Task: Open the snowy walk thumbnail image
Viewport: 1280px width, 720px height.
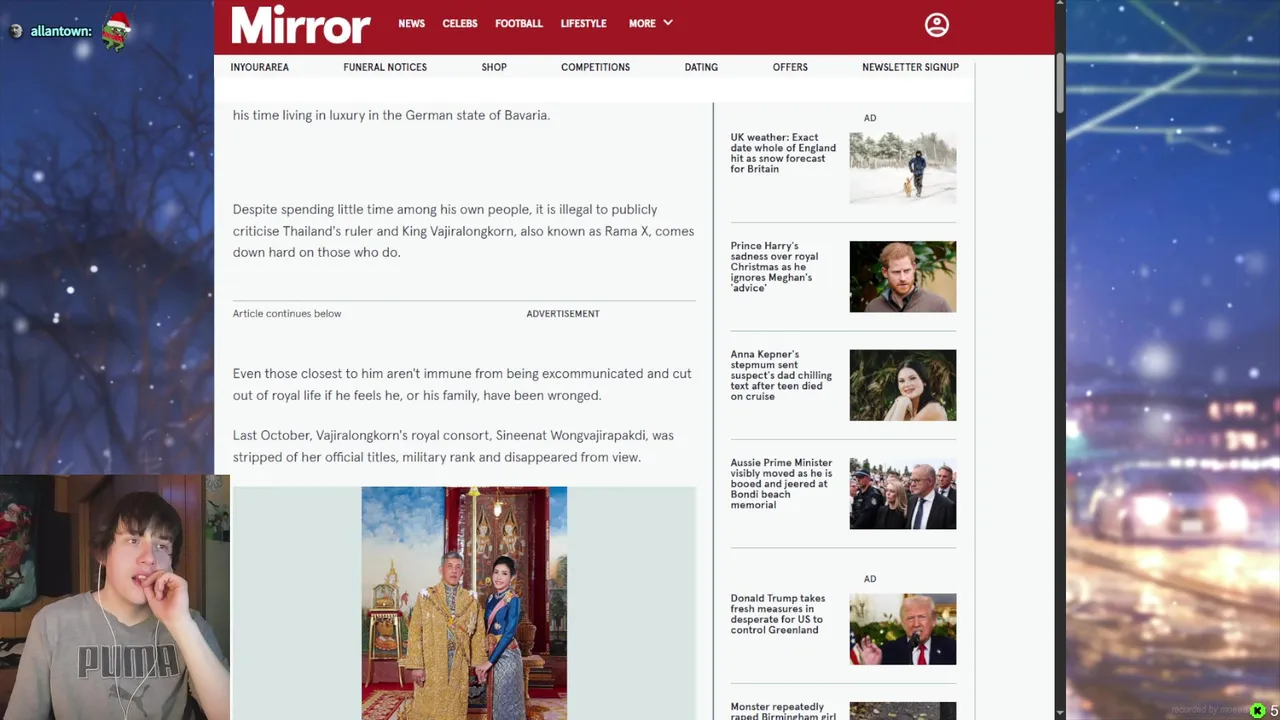Action: (902, 168)
